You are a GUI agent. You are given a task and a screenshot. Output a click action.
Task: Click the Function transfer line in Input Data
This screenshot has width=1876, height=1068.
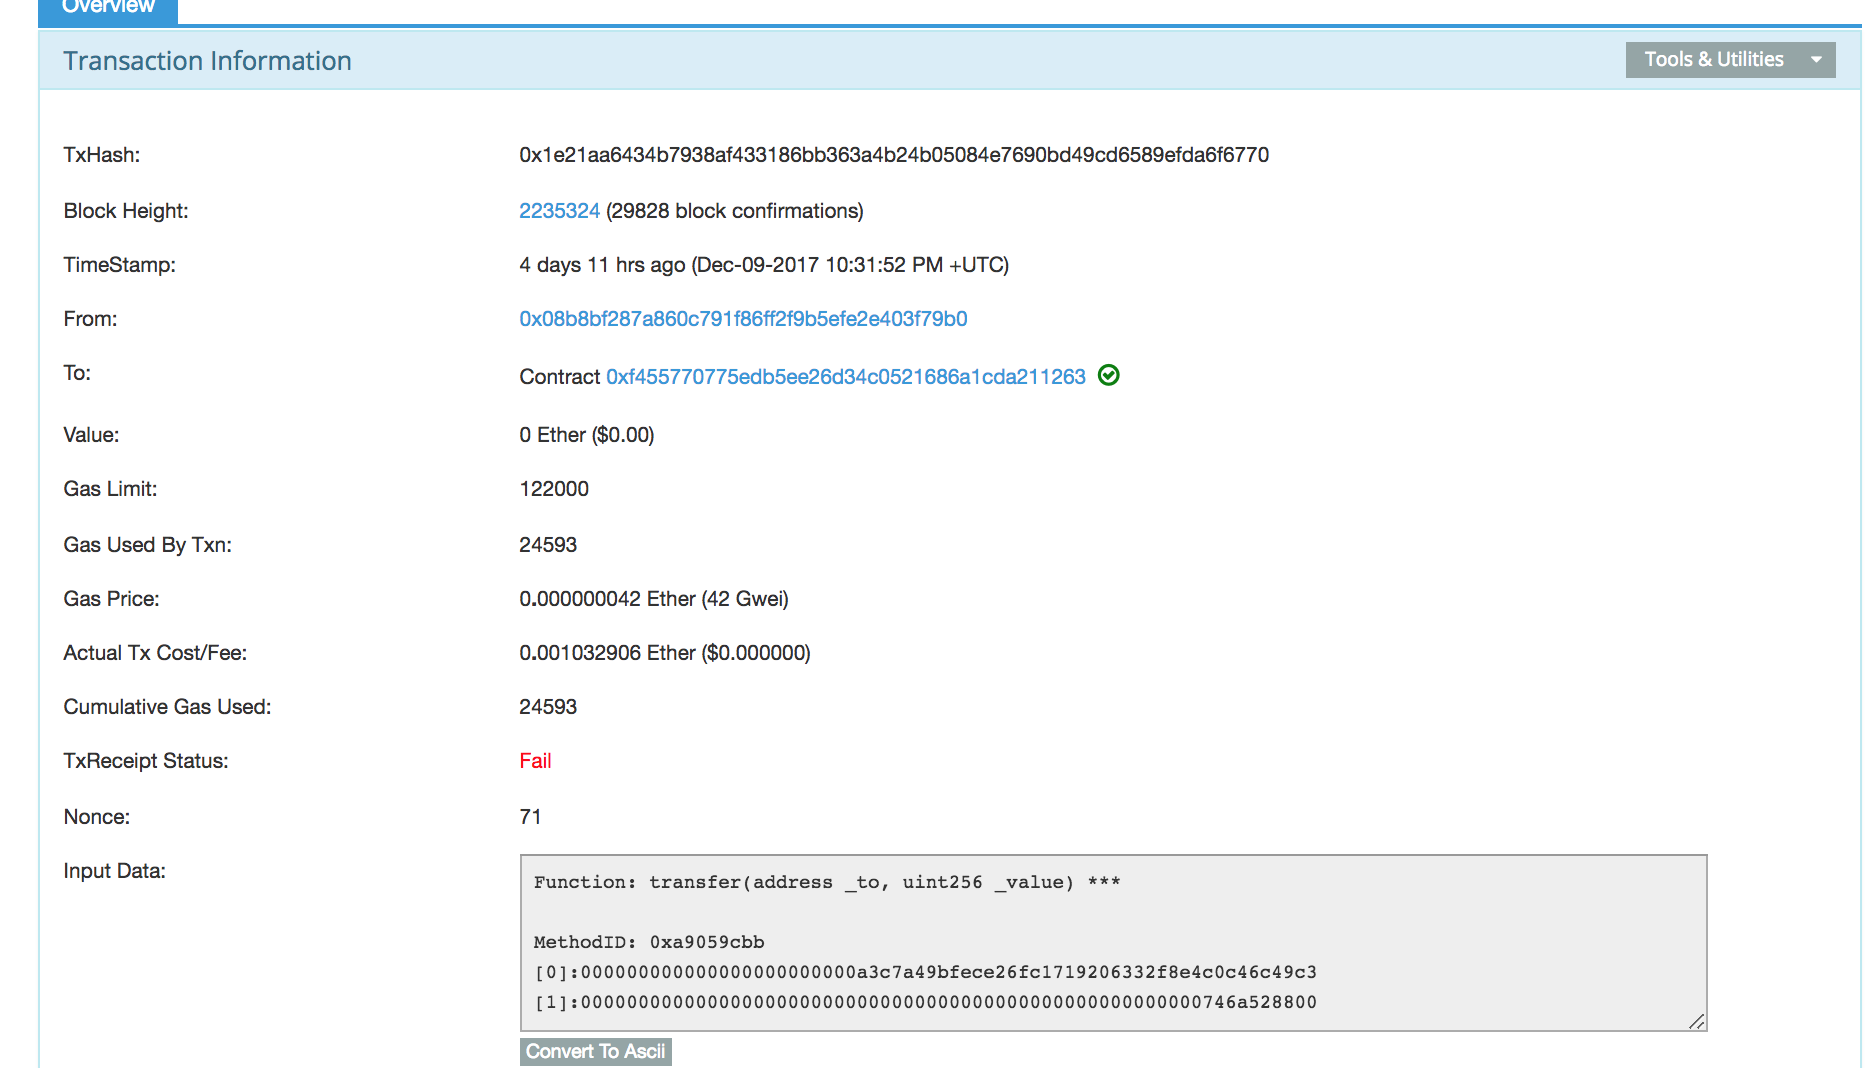[x=827, y=882]
